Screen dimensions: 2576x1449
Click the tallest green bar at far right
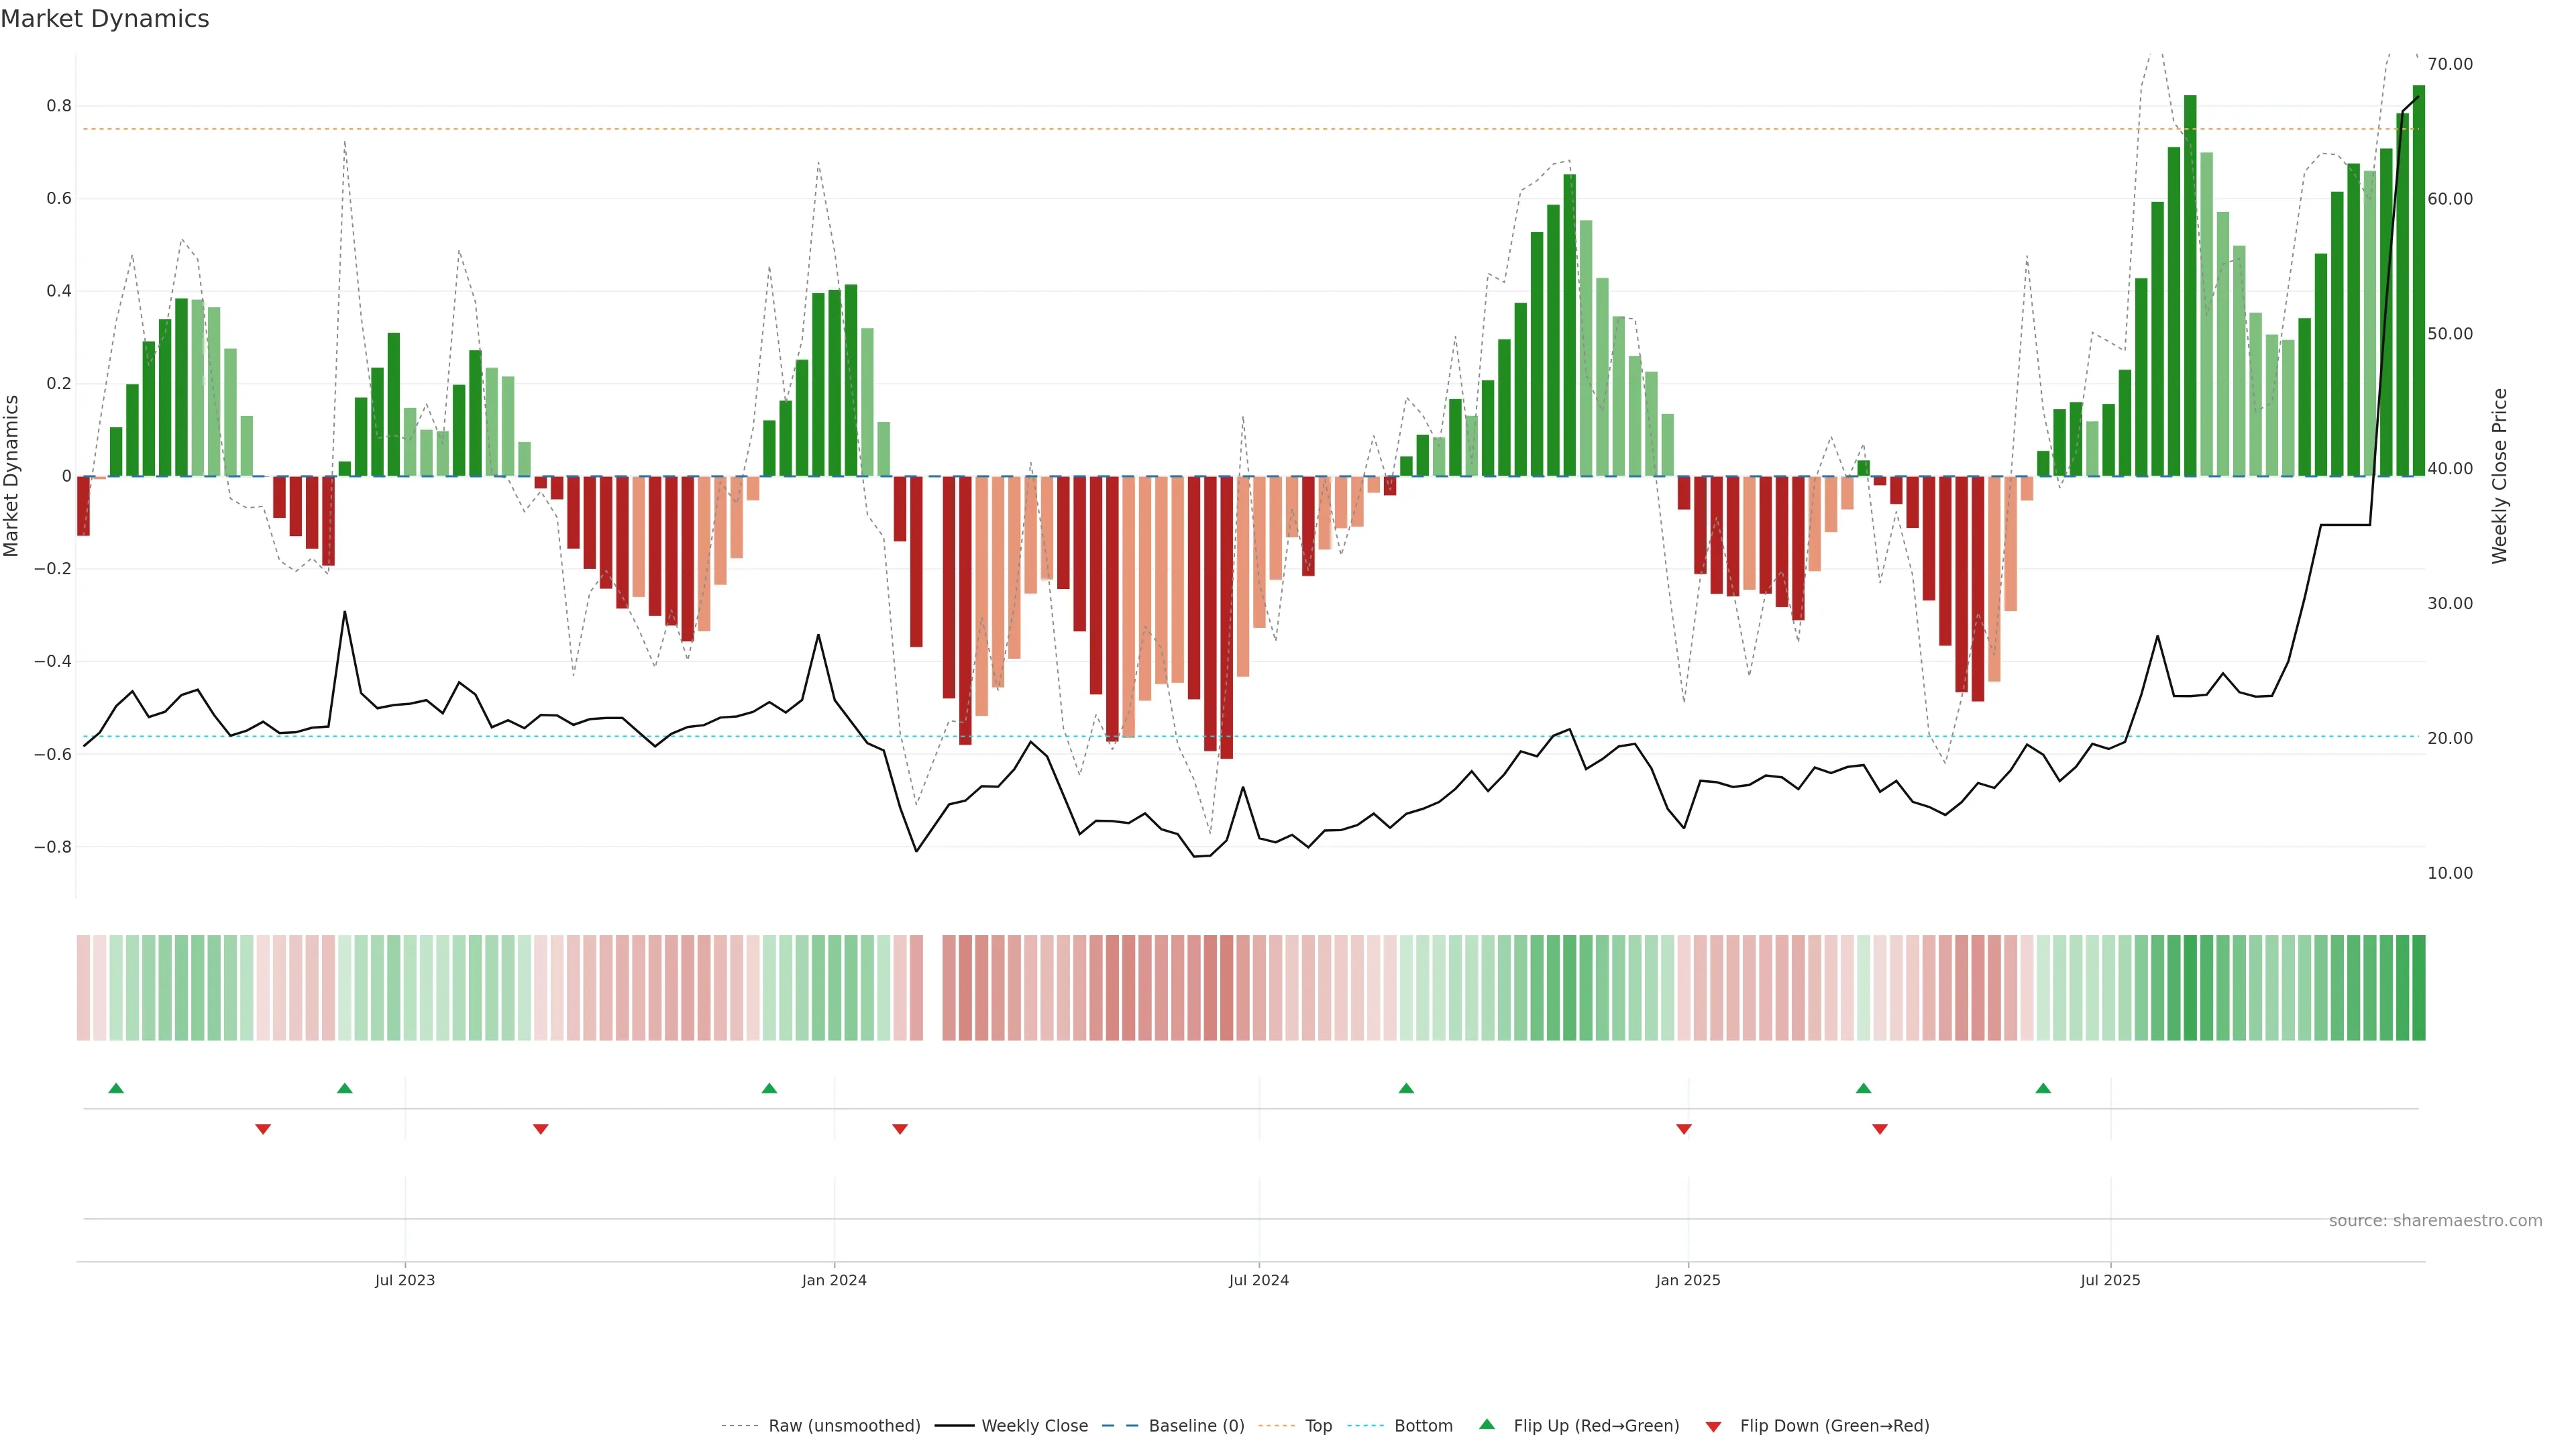click(2419, 300)
